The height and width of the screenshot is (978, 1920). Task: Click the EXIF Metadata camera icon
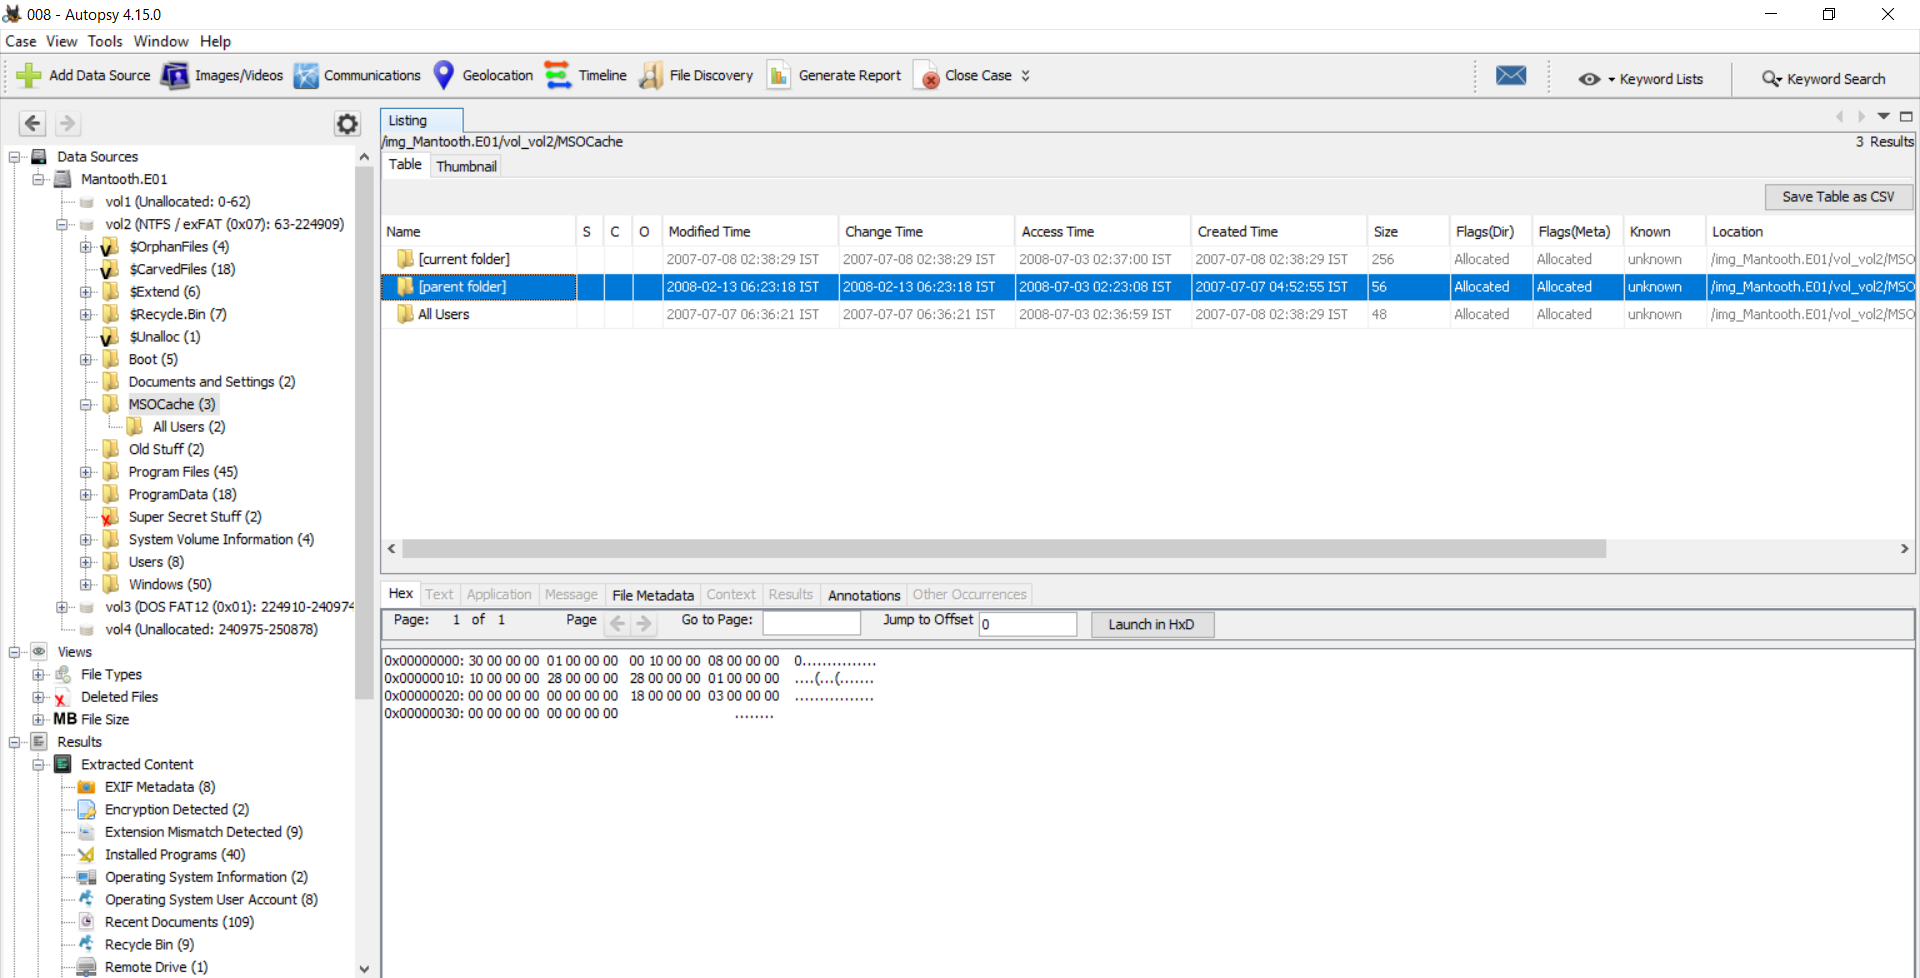click(x=87, y=787)
